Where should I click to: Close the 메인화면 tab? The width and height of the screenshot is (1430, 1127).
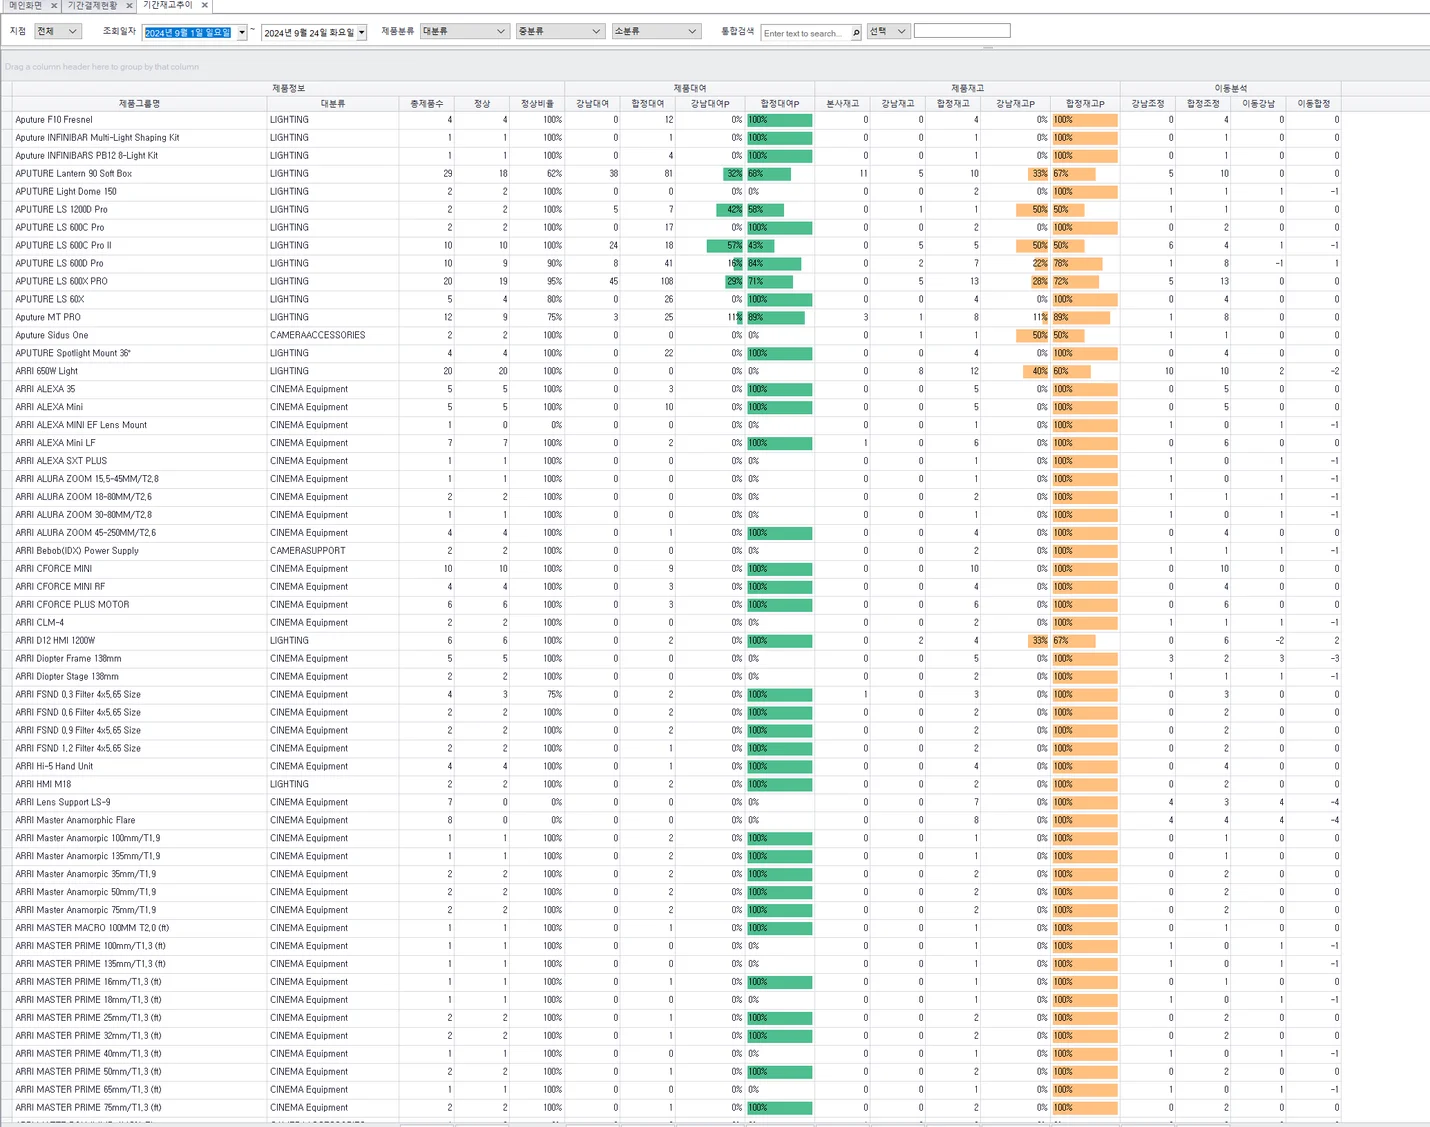point(54,5)
